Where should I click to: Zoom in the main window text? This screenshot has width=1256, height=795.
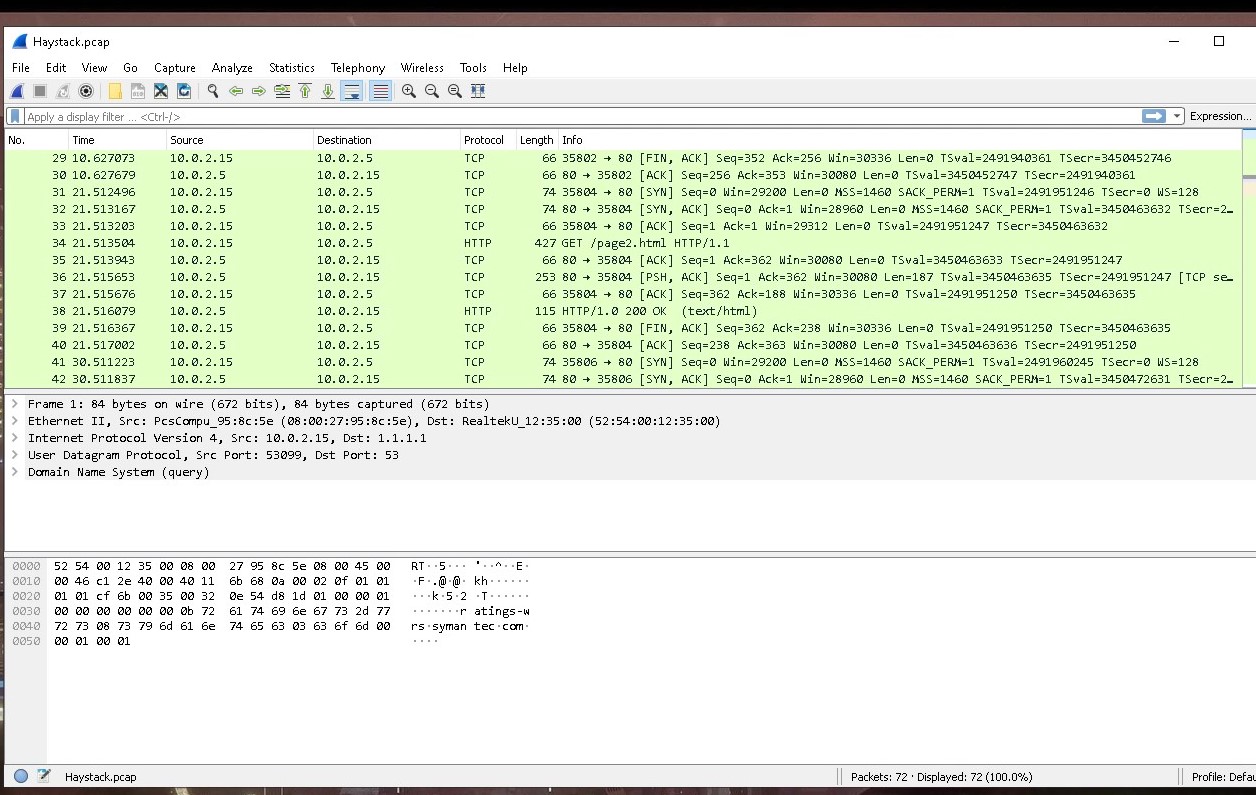tap(409, 91)
